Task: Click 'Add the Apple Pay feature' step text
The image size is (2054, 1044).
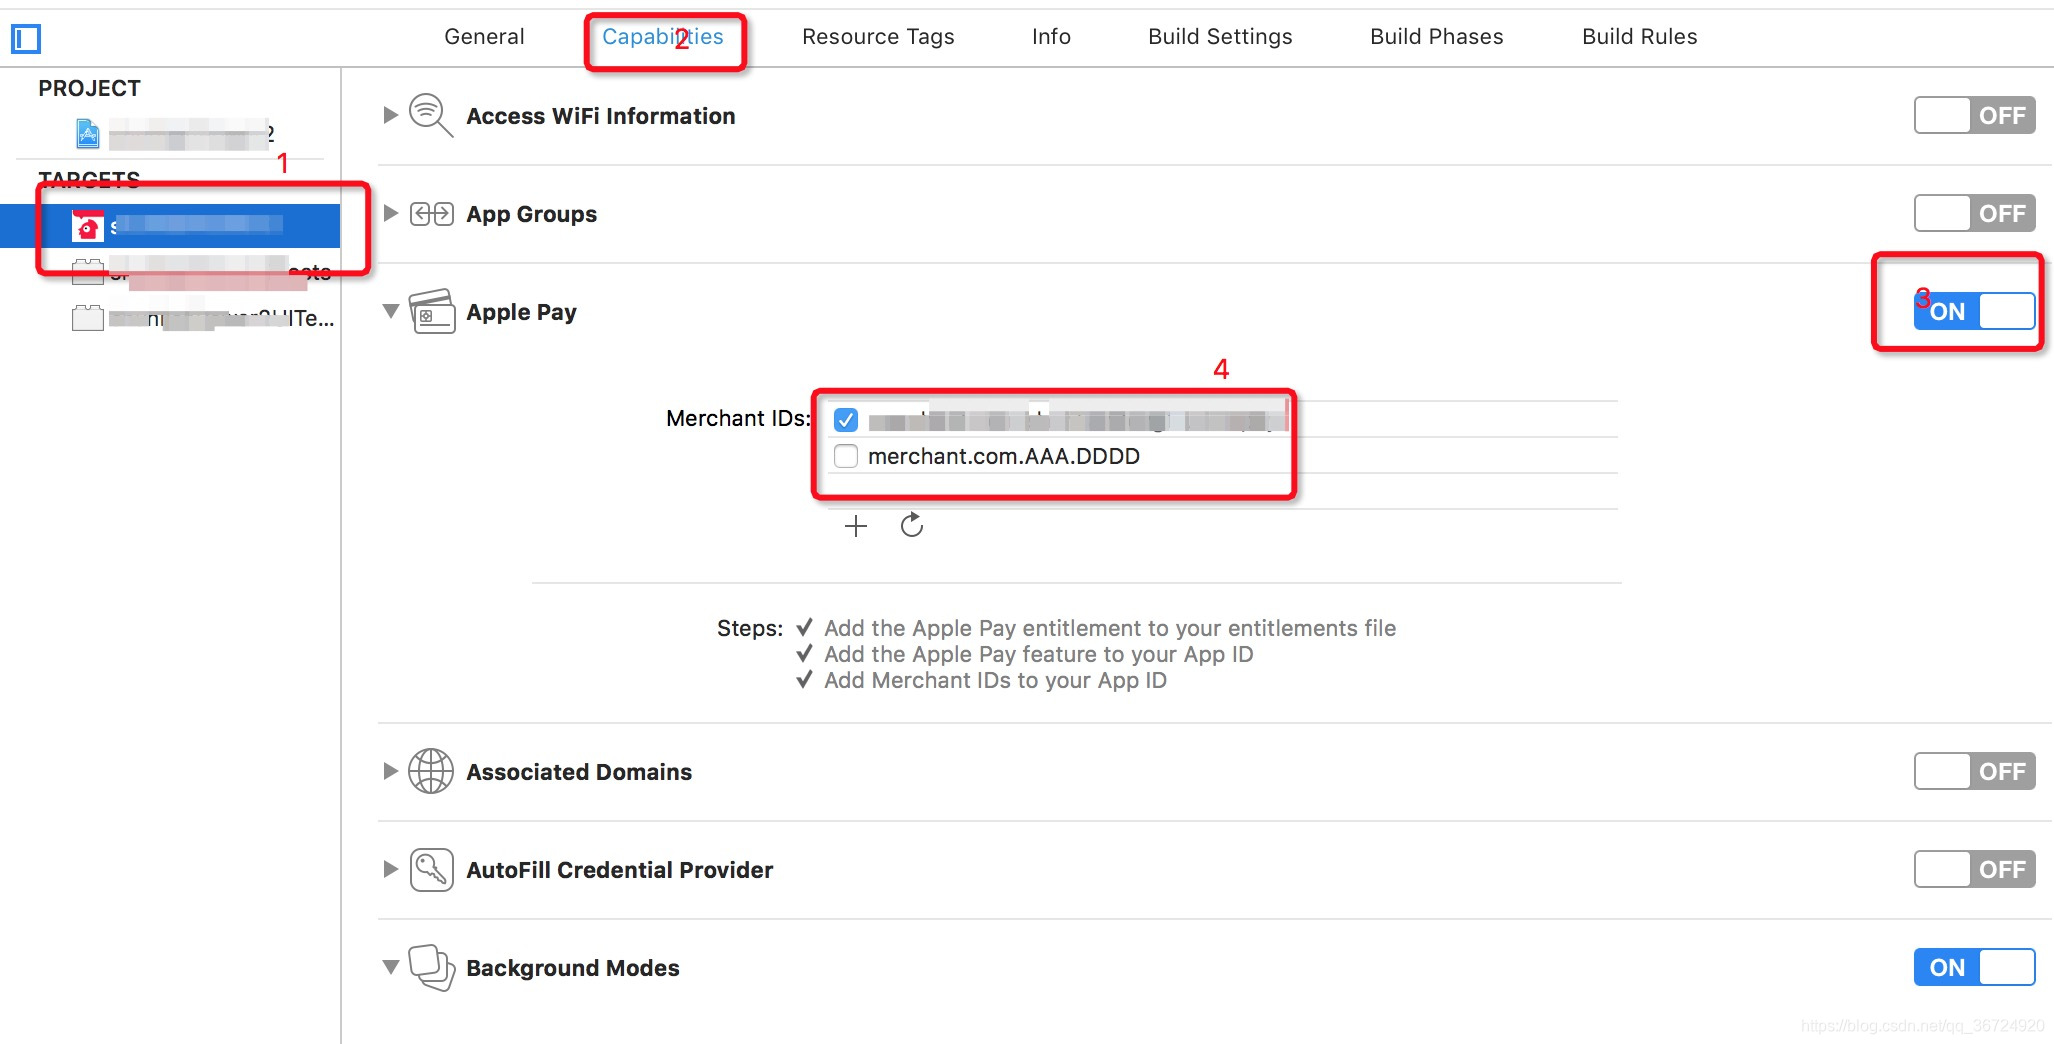Action: point(1038,654)
